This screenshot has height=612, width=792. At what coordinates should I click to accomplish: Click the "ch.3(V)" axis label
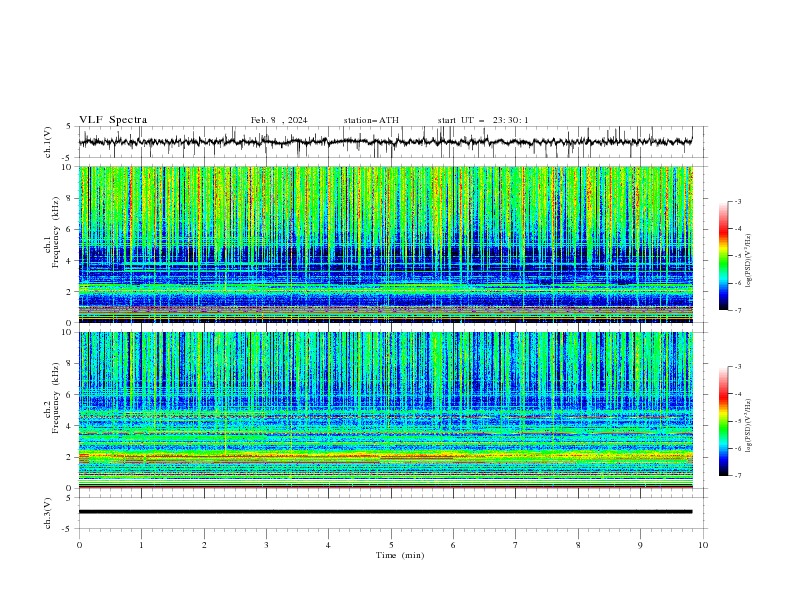pos(48,513)
